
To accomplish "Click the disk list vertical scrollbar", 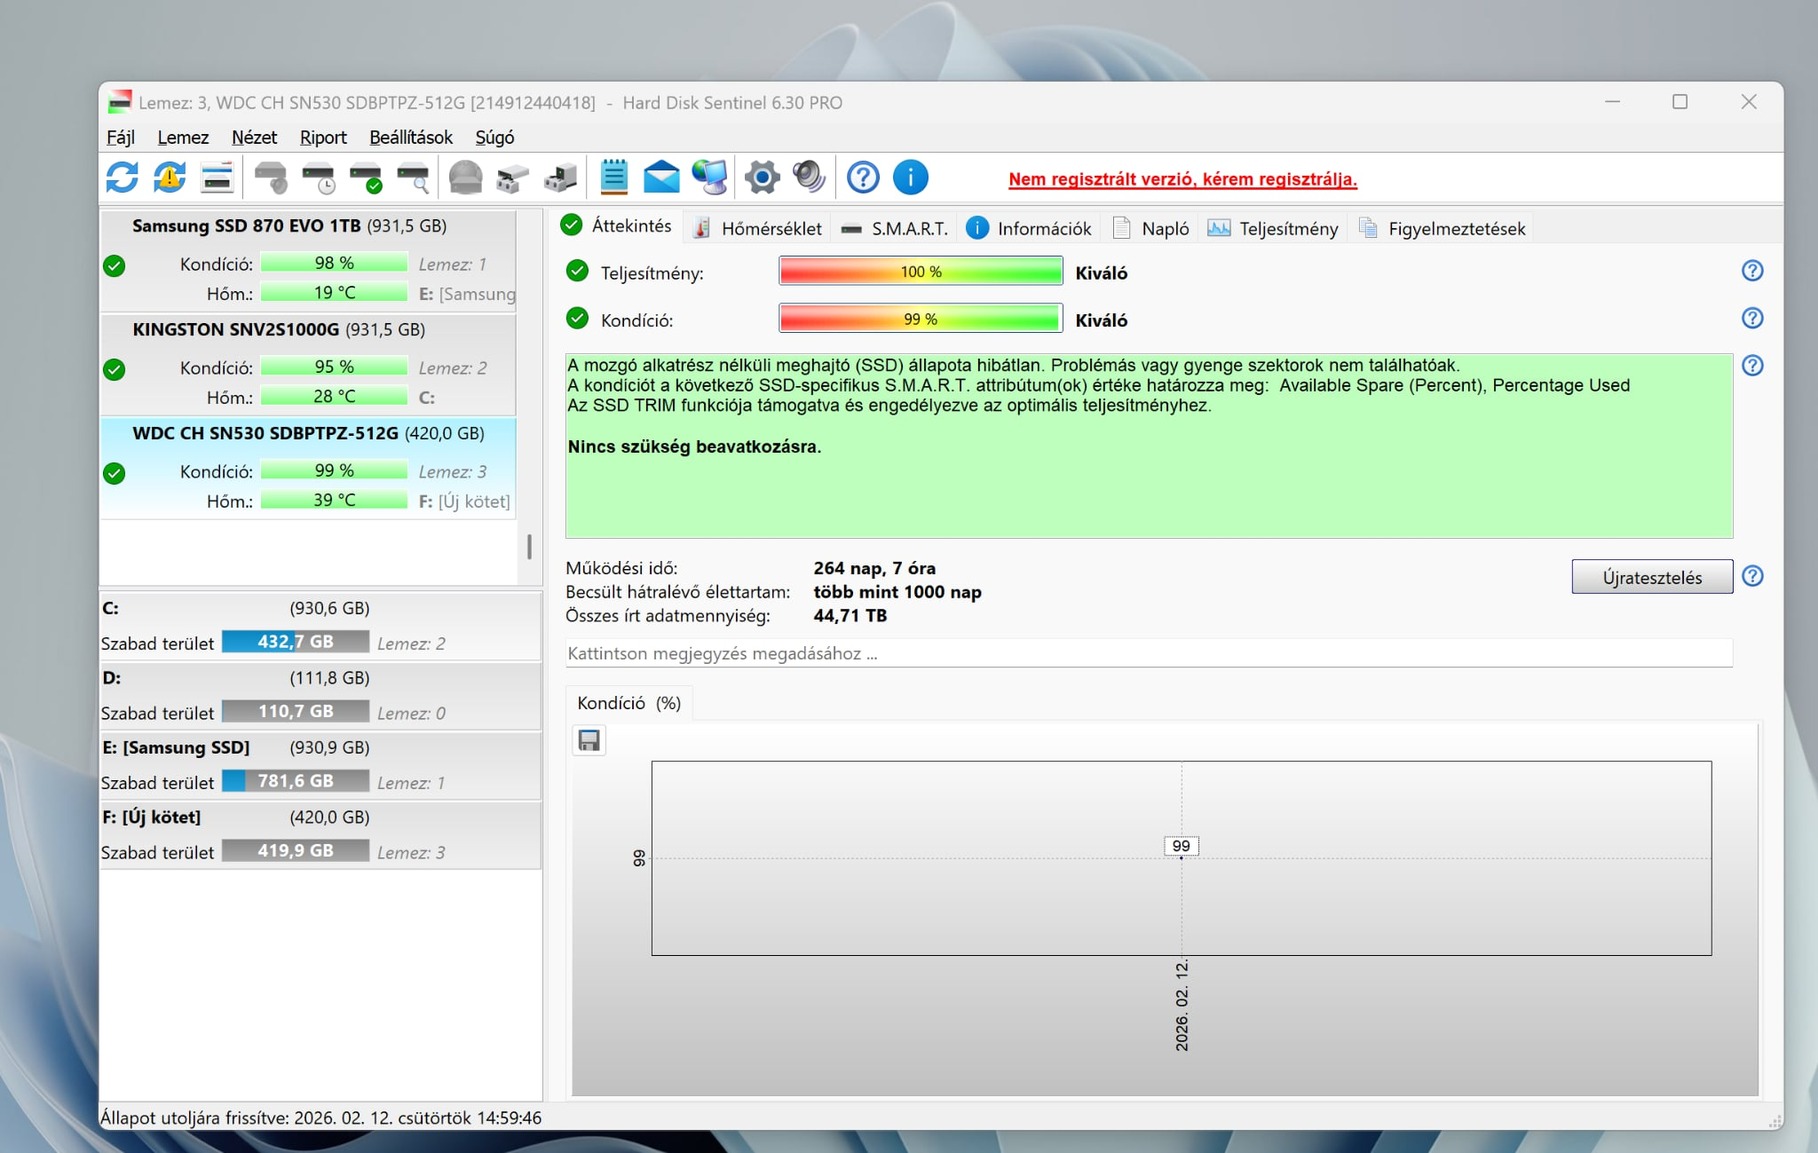I will [x=529, y=546].
